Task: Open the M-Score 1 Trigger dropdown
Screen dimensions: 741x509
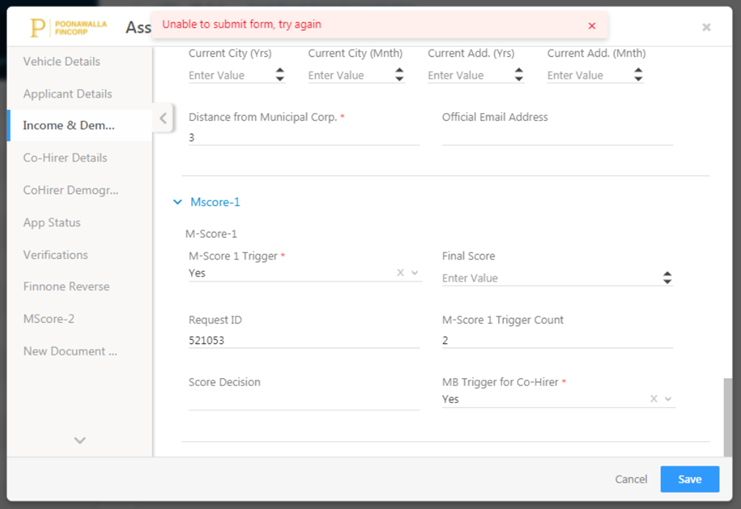Action: coord(415,273)
